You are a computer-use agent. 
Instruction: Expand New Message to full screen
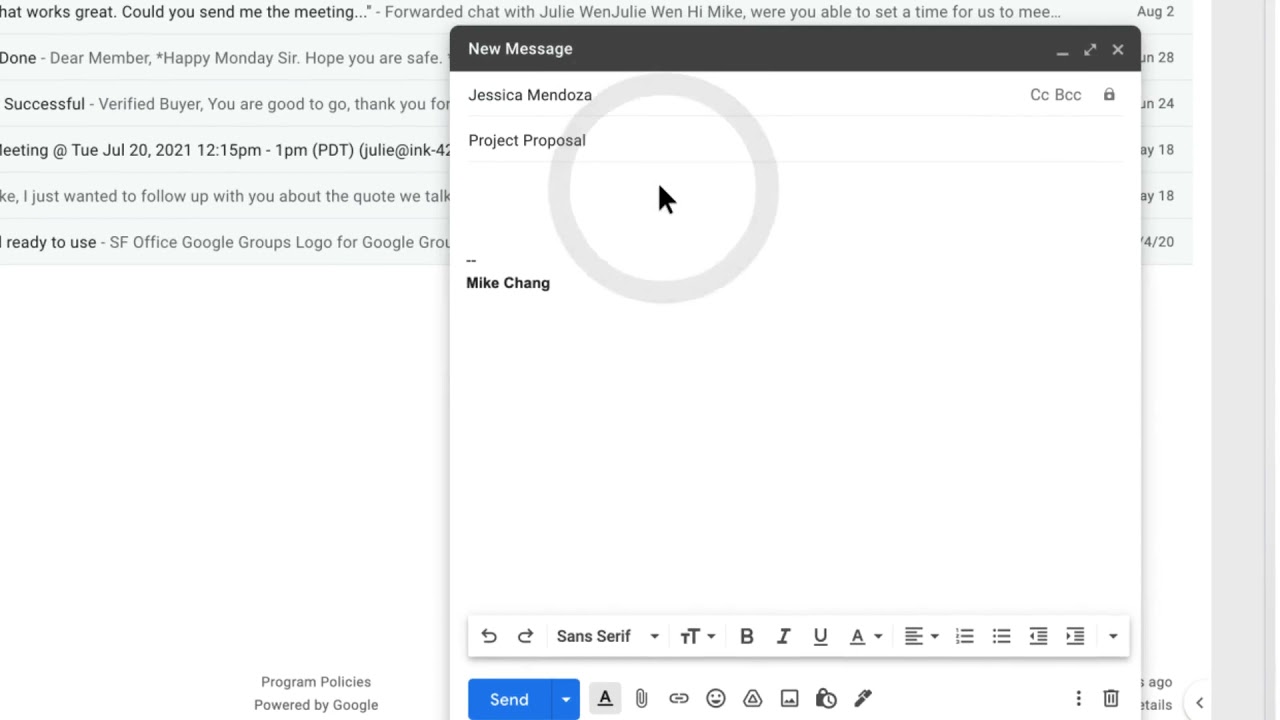[1090, 49]
